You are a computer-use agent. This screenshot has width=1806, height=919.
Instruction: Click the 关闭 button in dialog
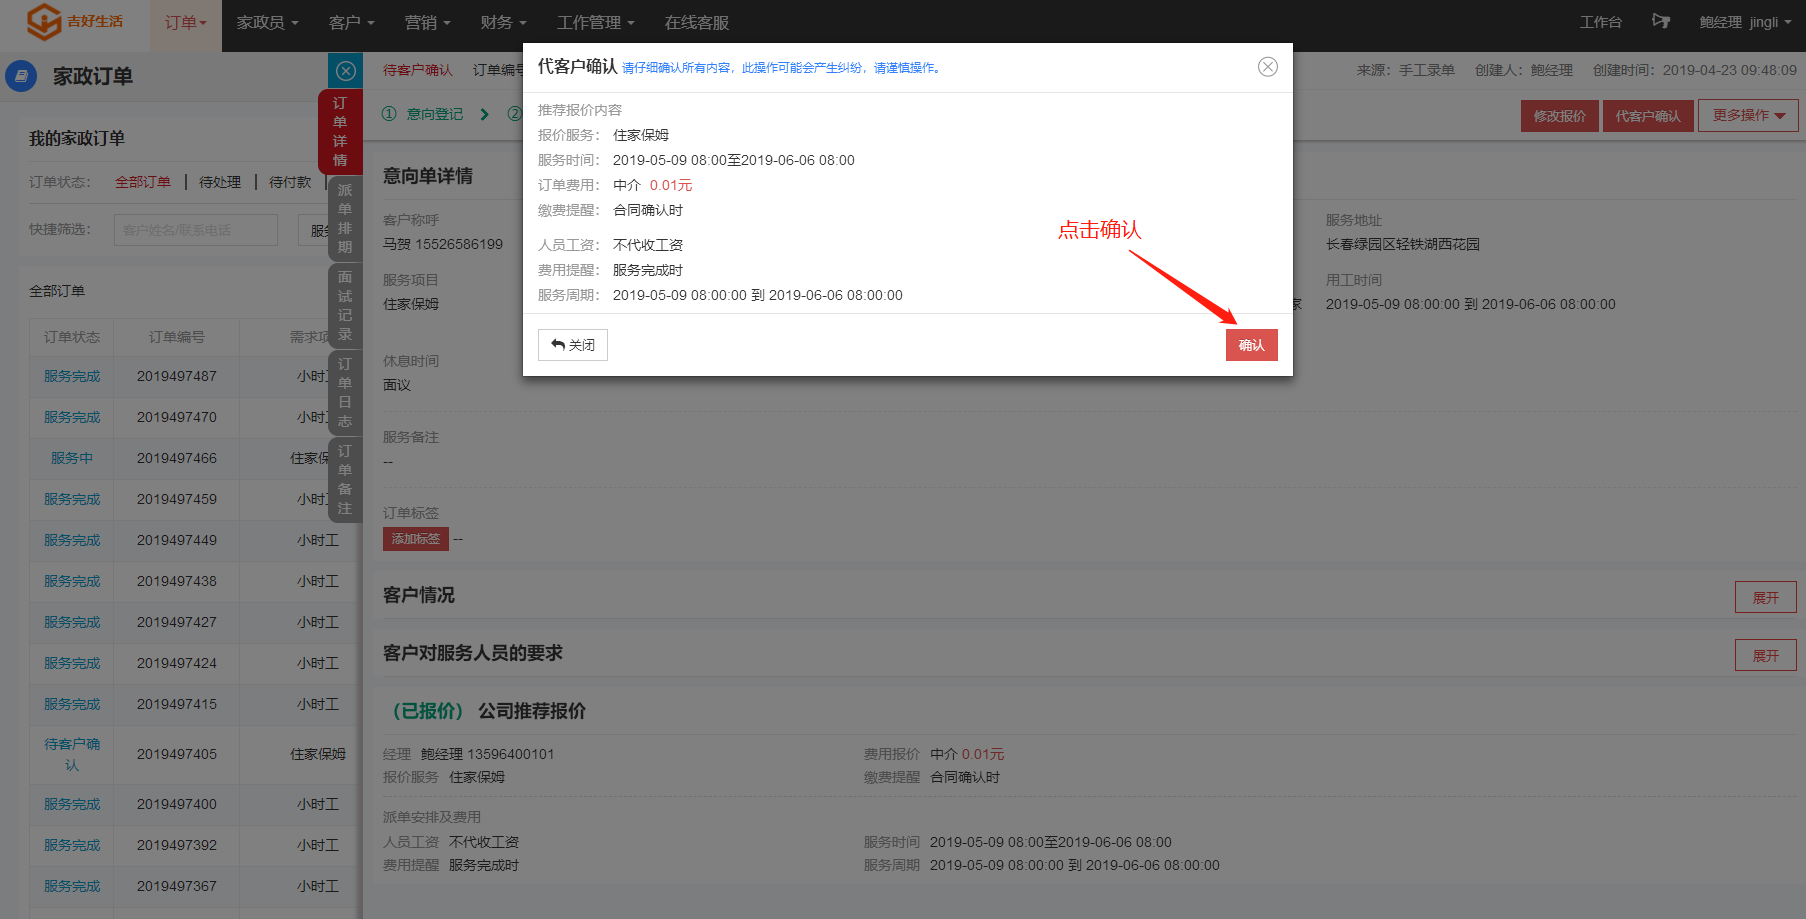point(573,345)
